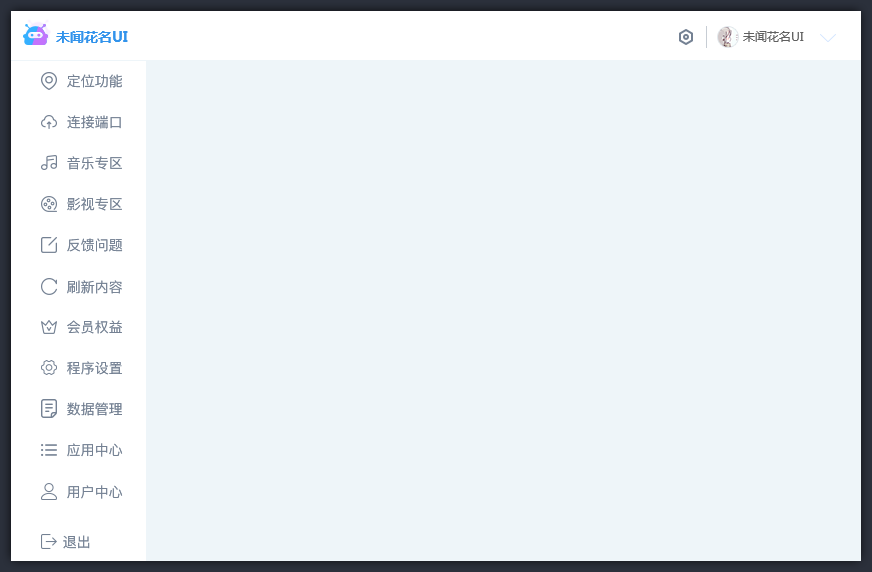Expand the user dropdown chevron at top right

[x=828, y=38]
